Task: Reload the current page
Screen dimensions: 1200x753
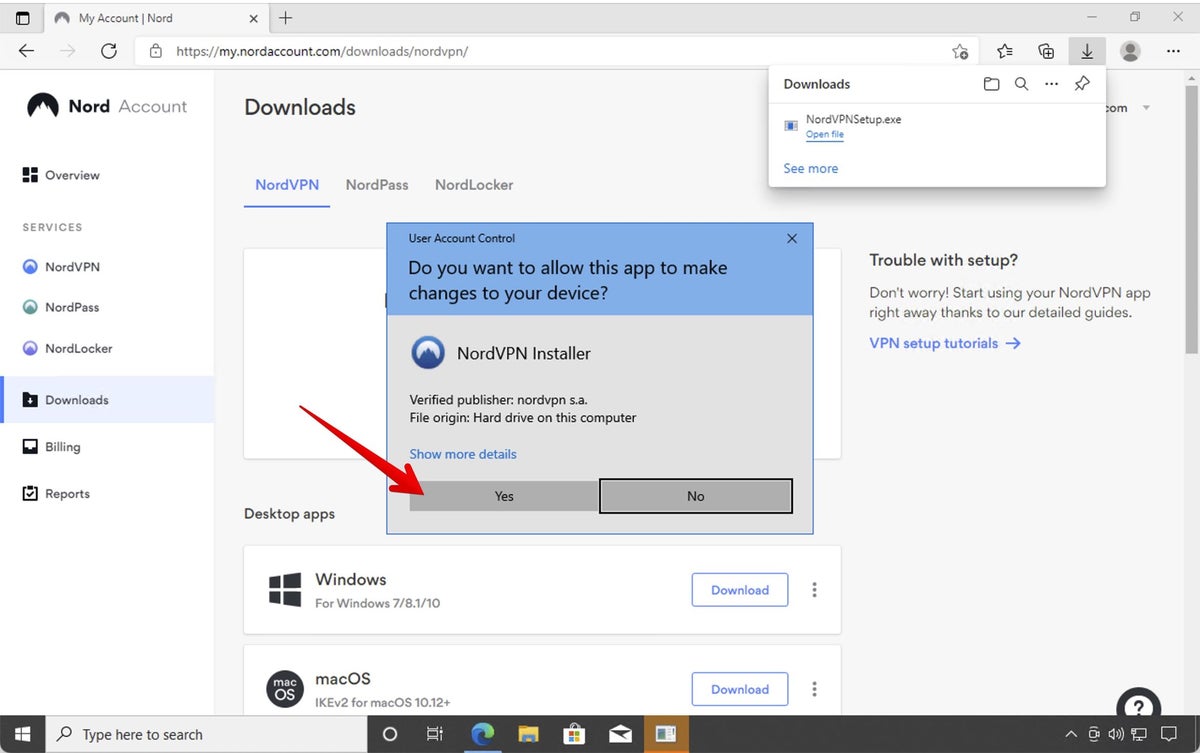Action: click(x=109, y=51)
